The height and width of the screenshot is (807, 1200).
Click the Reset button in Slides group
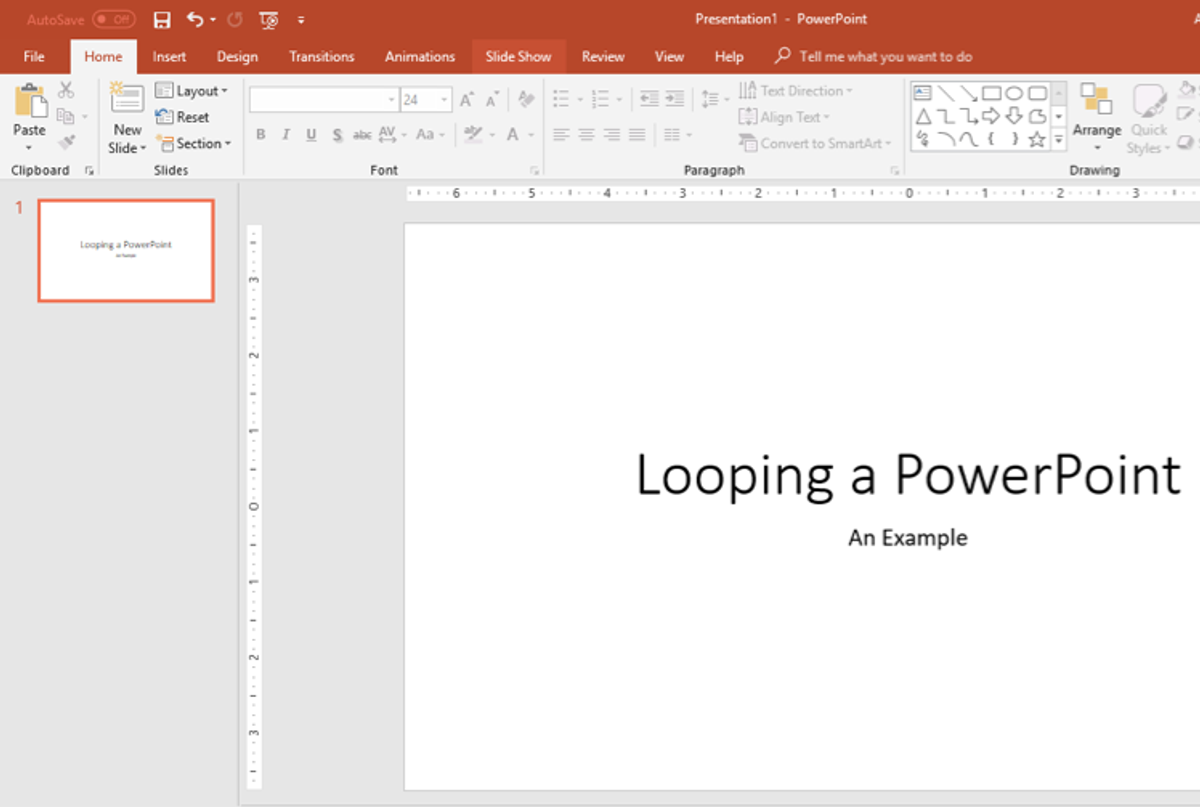tap(186, 117)
